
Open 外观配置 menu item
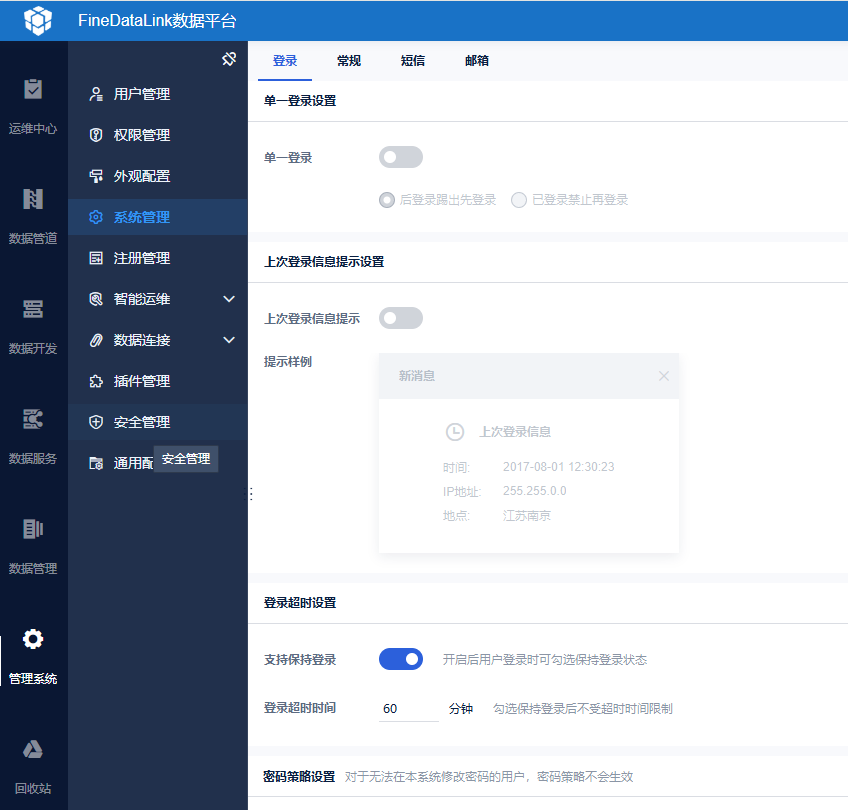coord(158,176)
